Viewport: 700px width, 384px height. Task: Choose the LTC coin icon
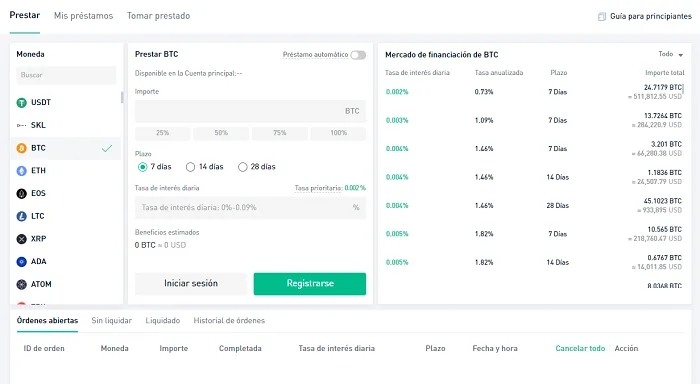click(x=21, y=217)
